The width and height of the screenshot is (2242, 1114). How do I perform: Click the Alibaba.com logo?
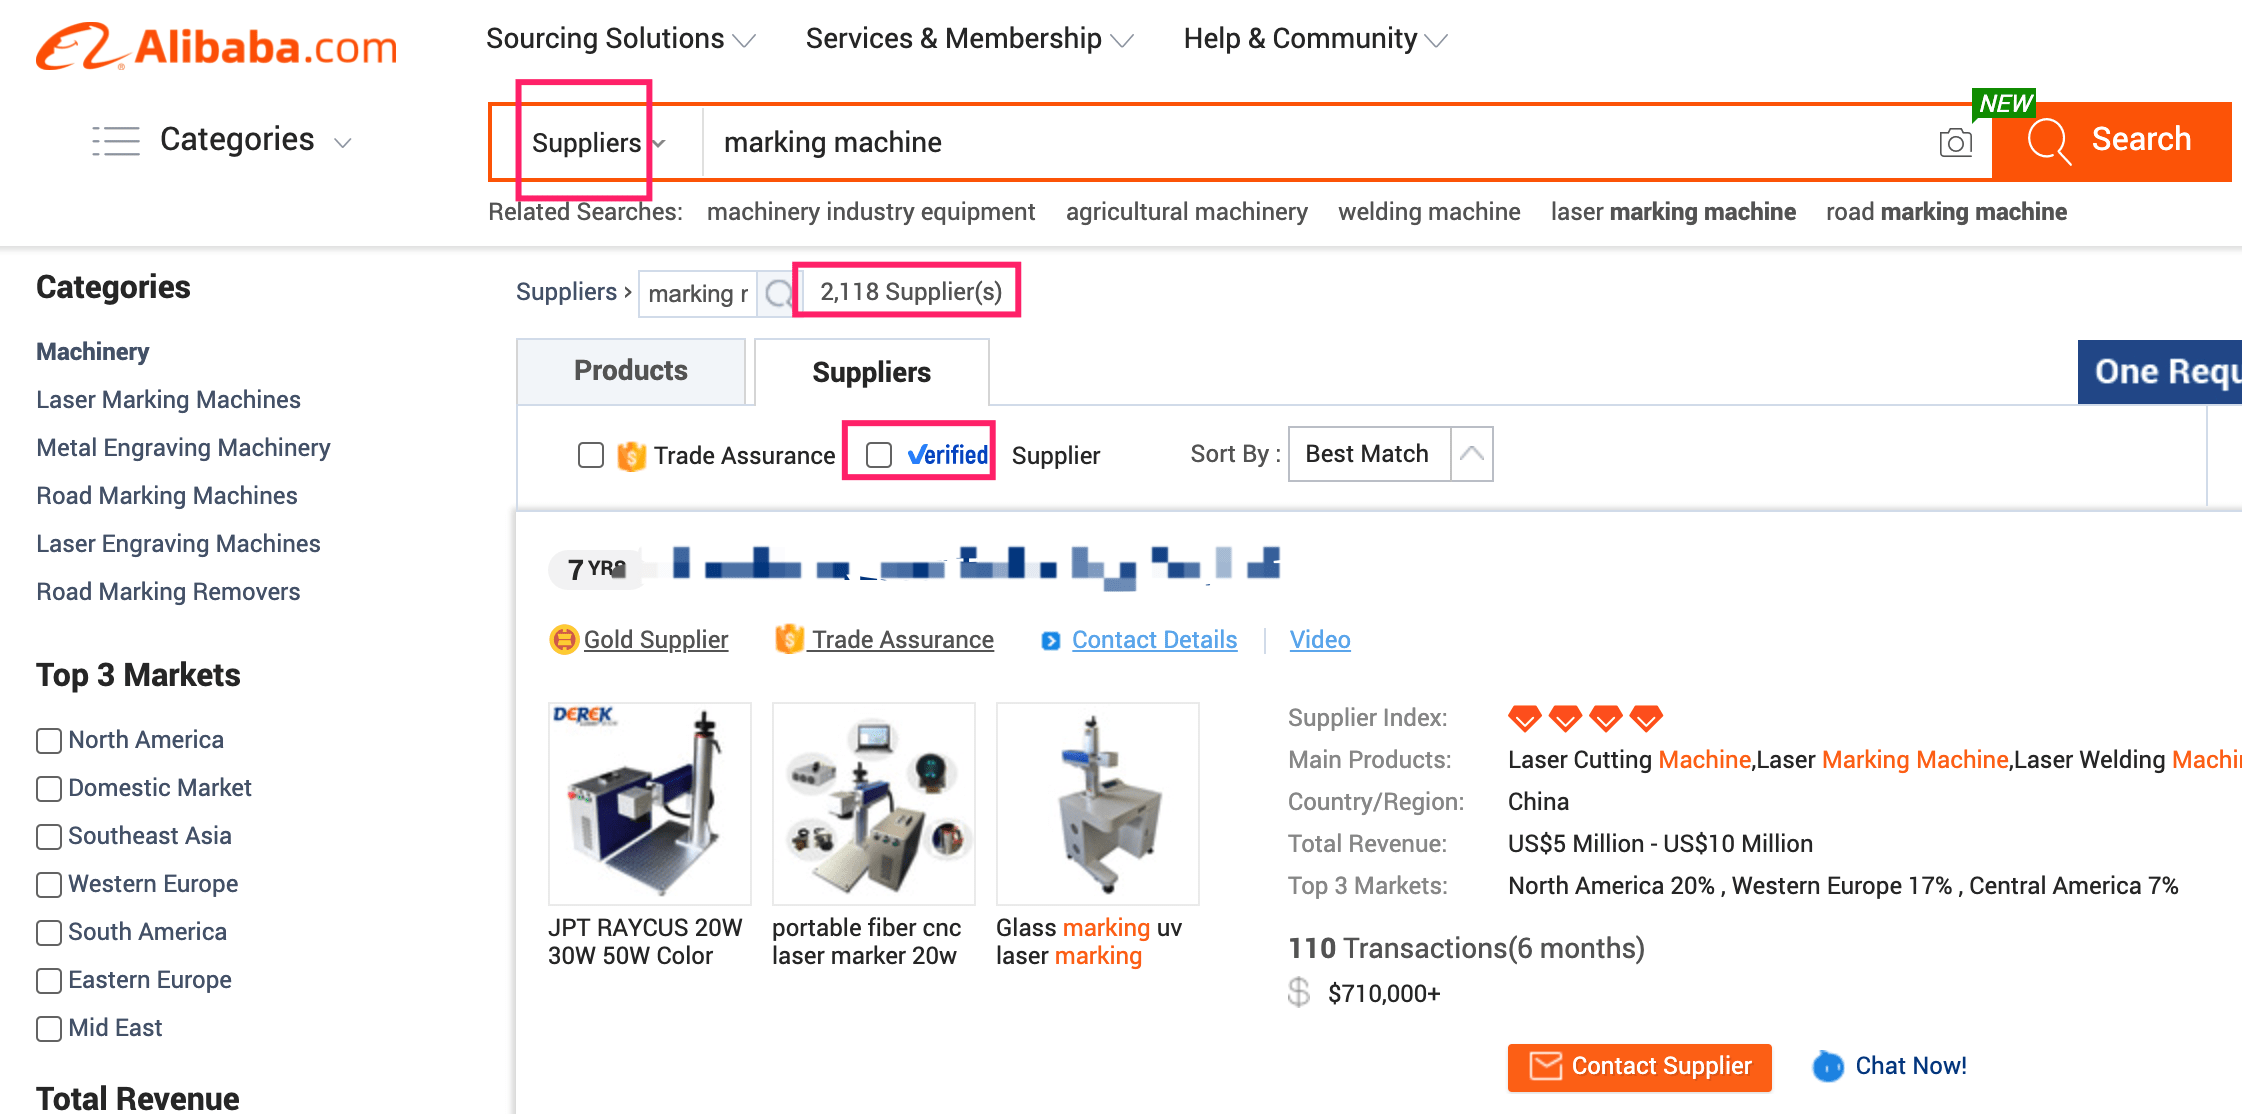point(217,47)
